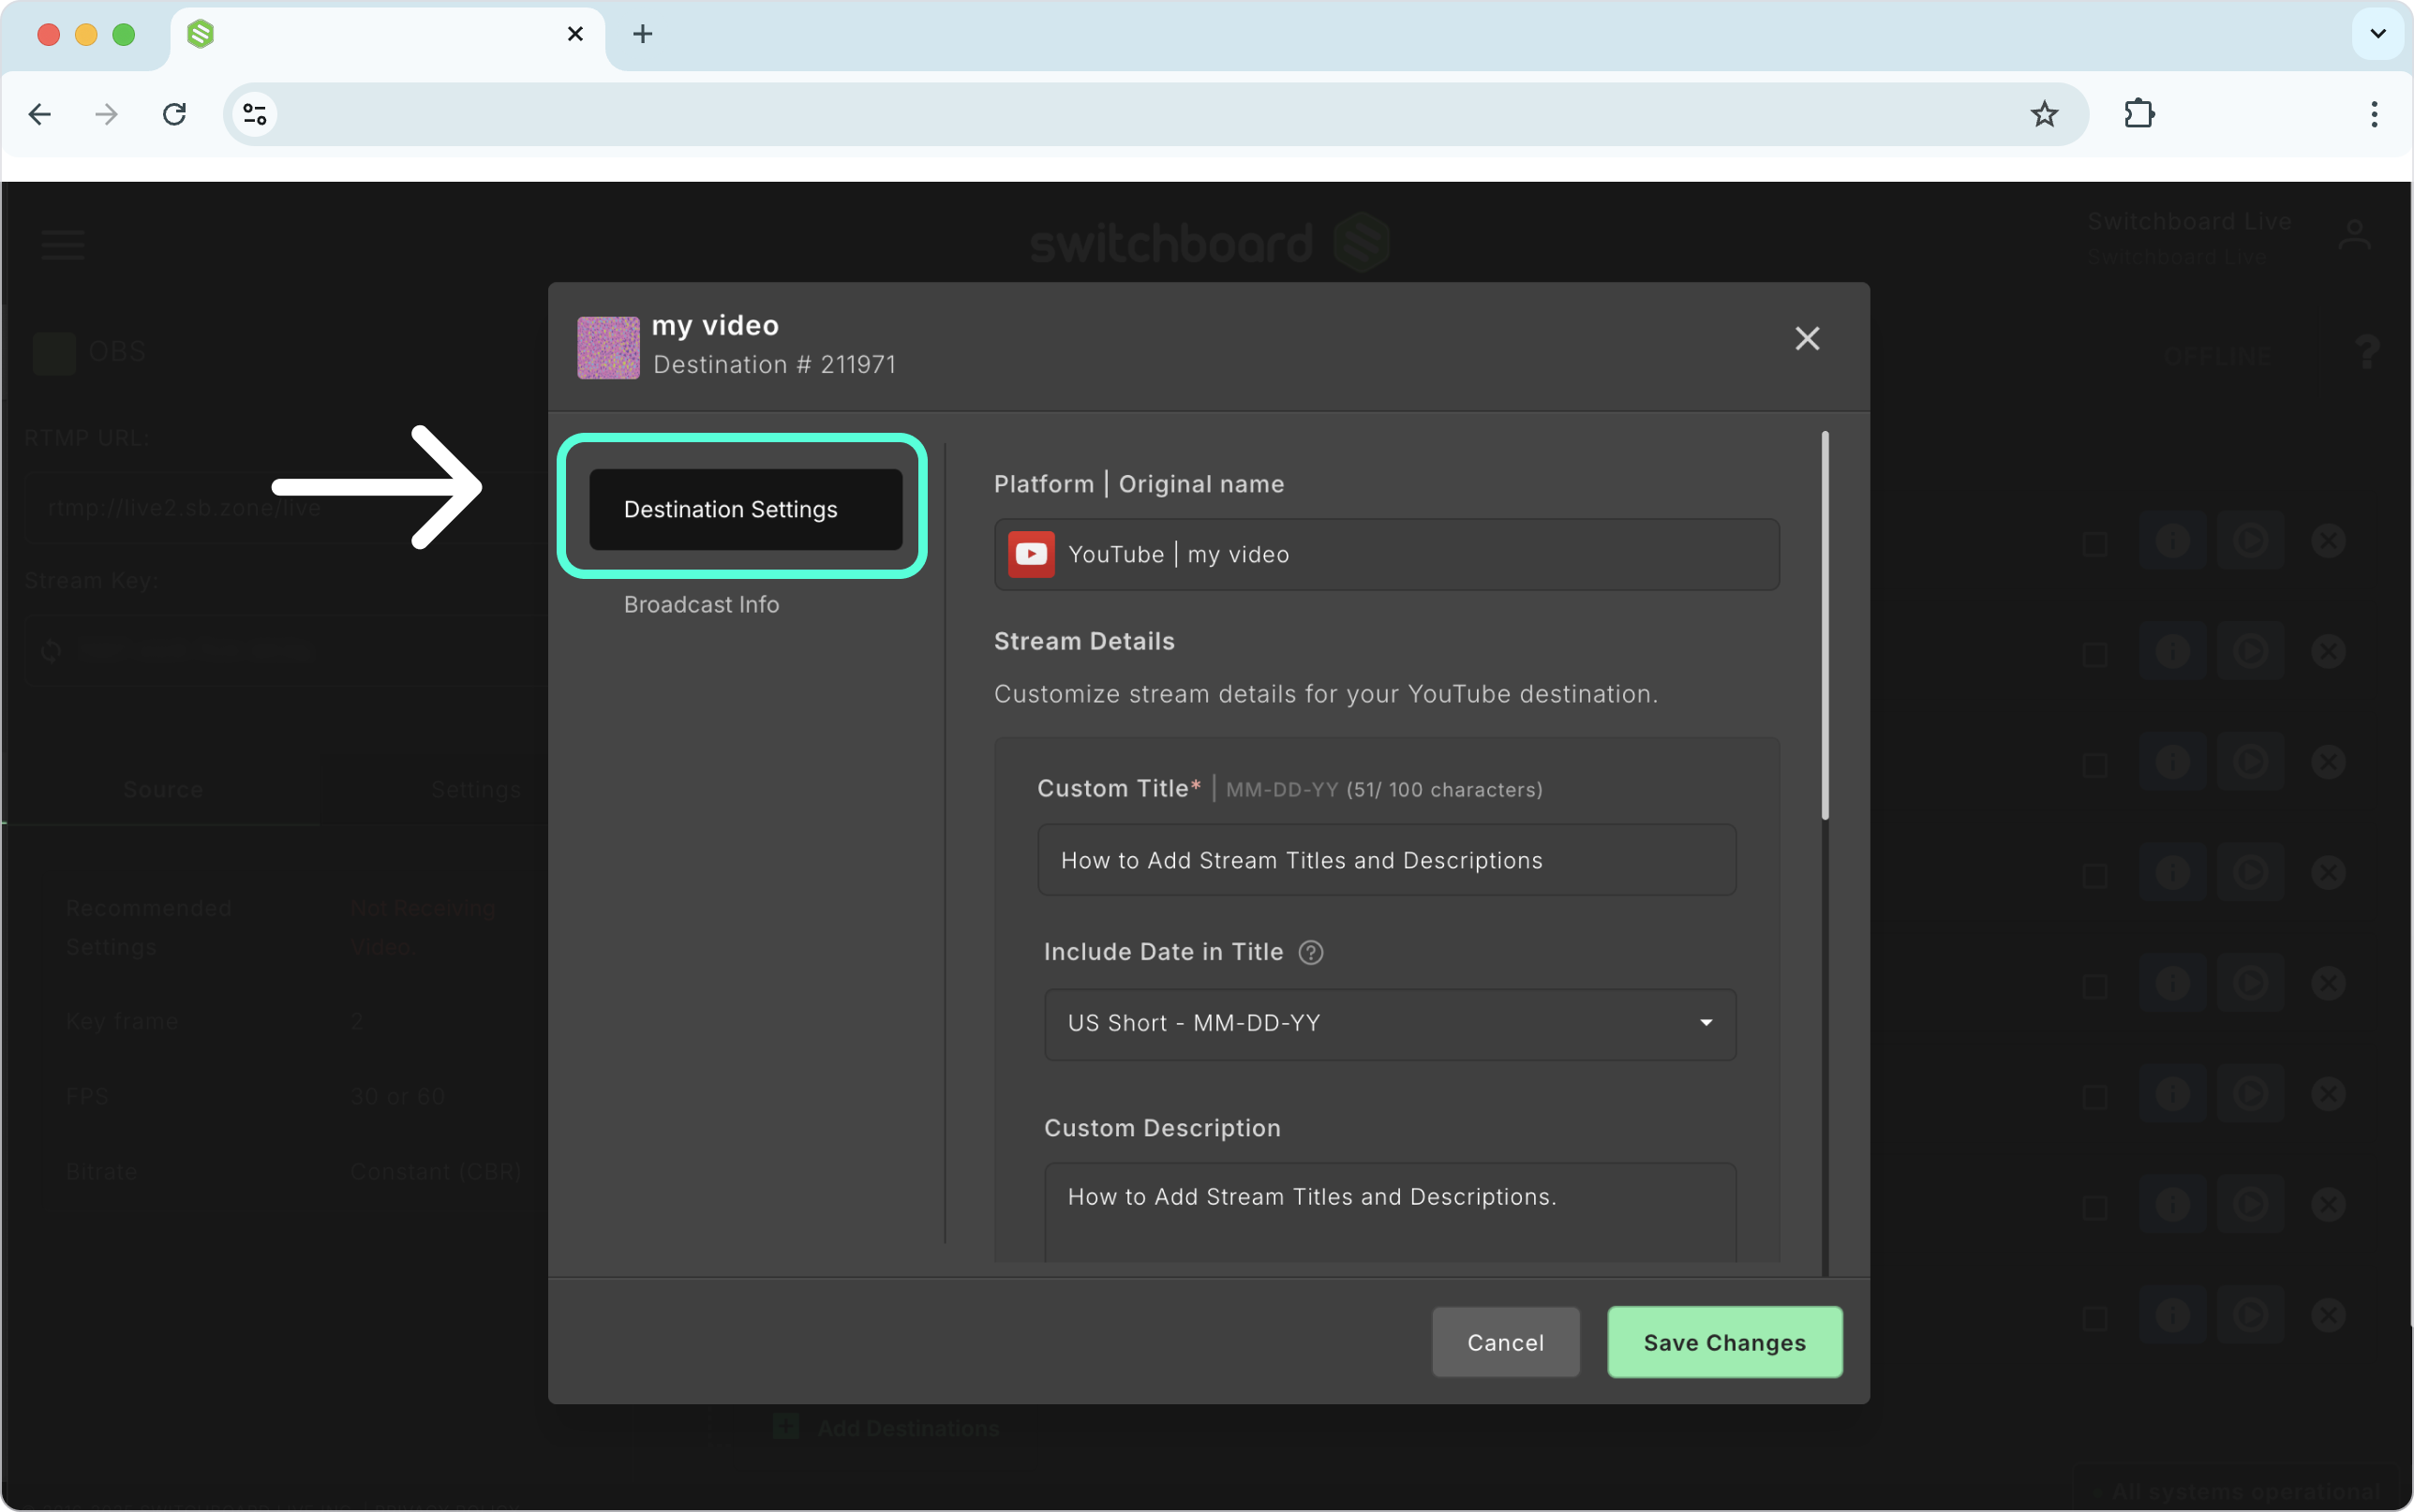Open the user account icon

click(x=2354, y=236)
